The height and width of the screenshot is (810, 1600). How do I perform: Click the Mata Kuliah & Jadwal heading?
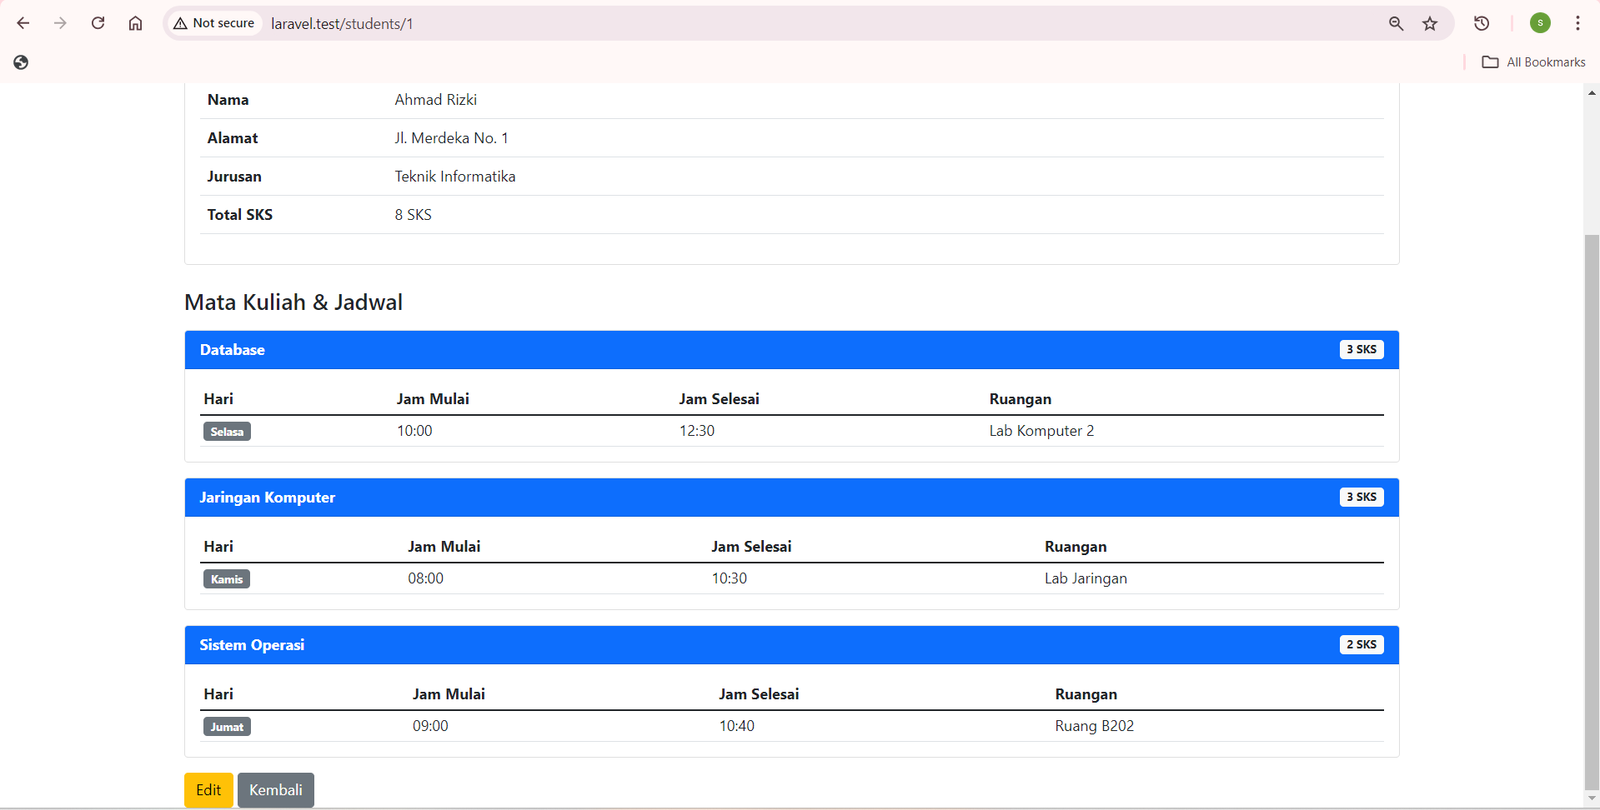(293, 302)
